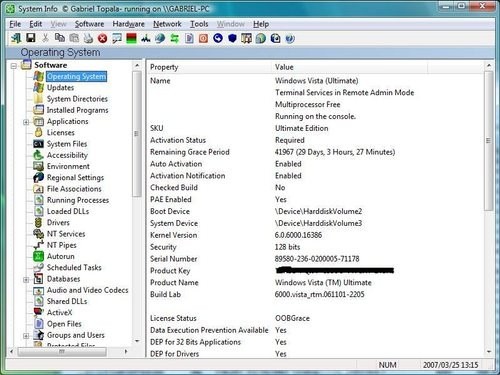Click the Copy toolbar icon
The image size is (500, 375).
60,38
